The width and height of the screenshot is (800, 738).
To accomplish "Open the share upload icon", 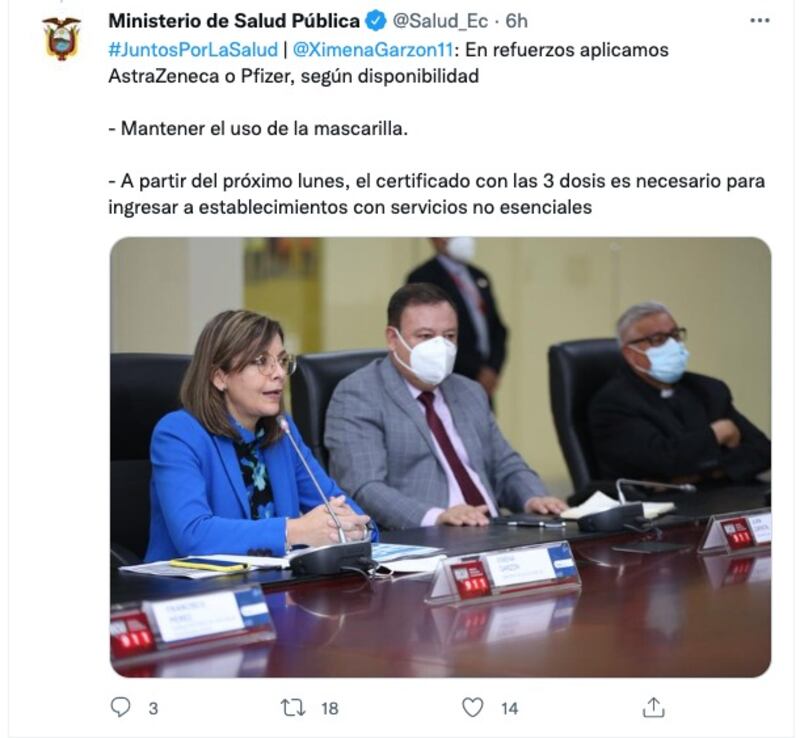I will coord(654,707).
